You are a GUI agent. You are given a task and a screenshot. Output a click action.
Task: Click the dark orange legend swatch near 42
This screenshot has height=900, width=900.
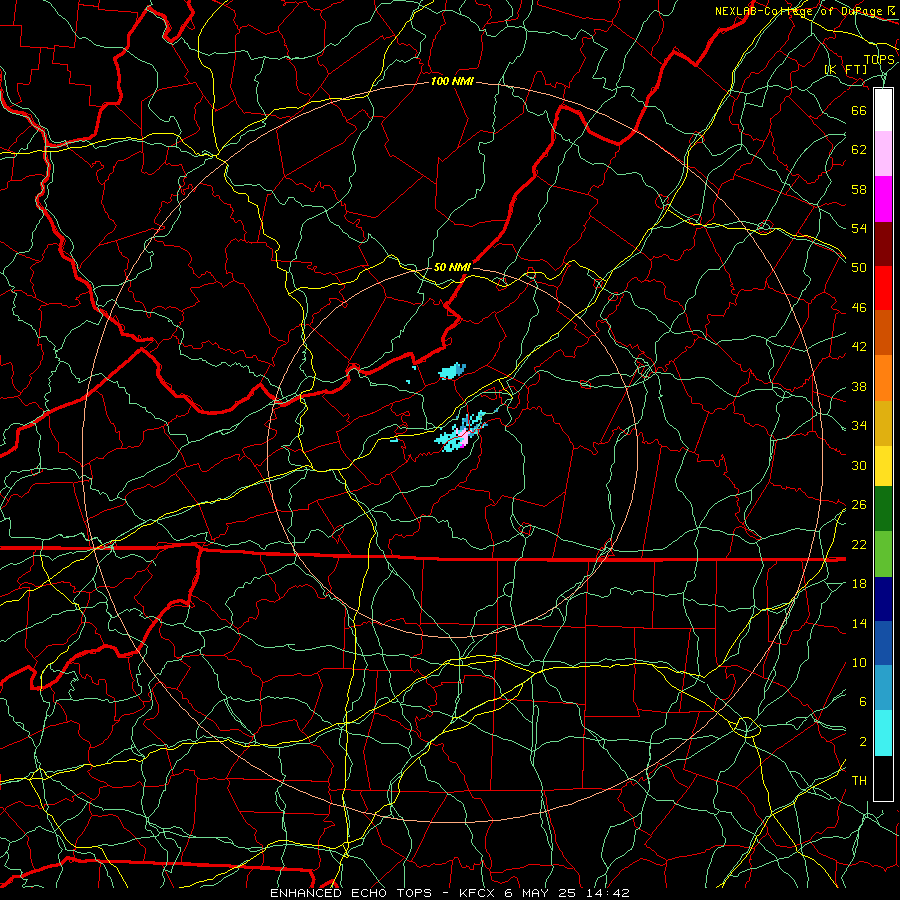click(883, 333)
